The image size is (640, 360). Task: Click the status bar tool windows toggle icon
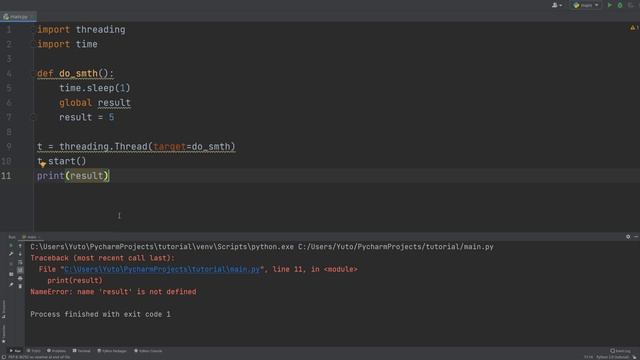pos(4,357)
